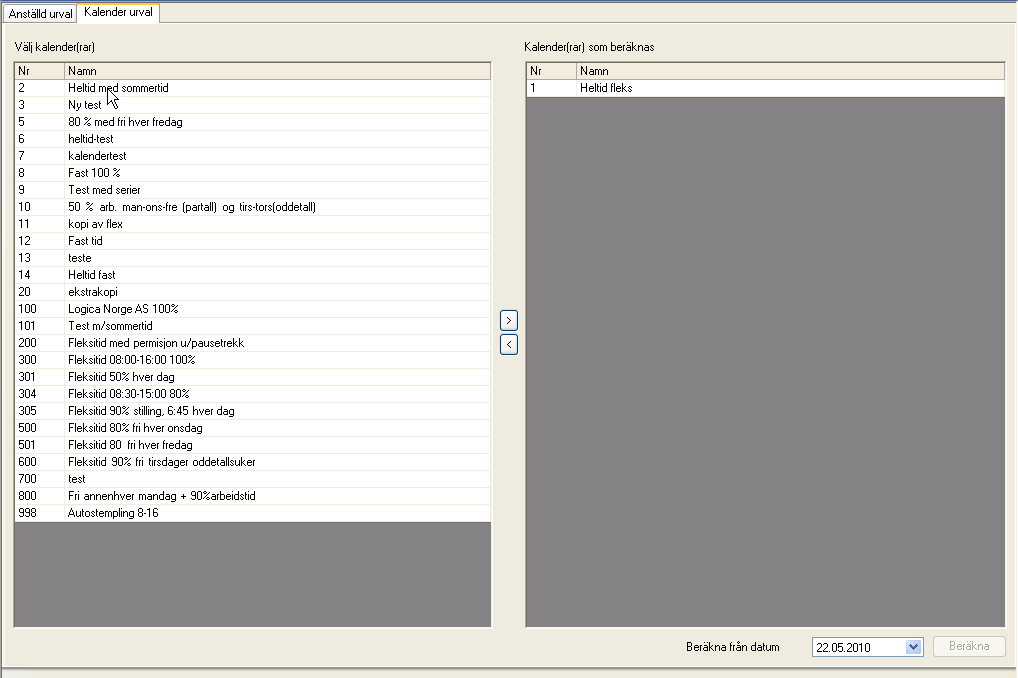Select calendar 'kopi av flex'
The height and width of the screenshot is (678, 1018).
(253, 223)
